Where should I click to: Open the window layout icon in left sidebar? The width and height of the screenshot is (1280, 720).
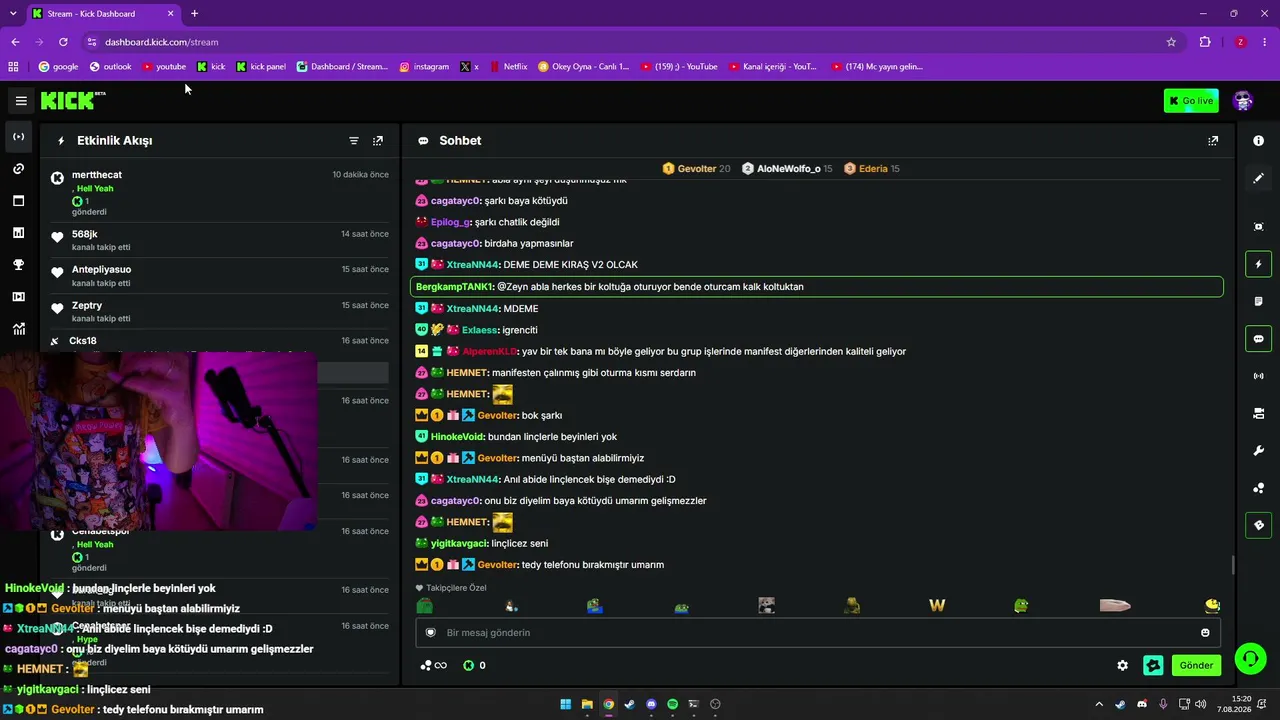coord(18,201)
